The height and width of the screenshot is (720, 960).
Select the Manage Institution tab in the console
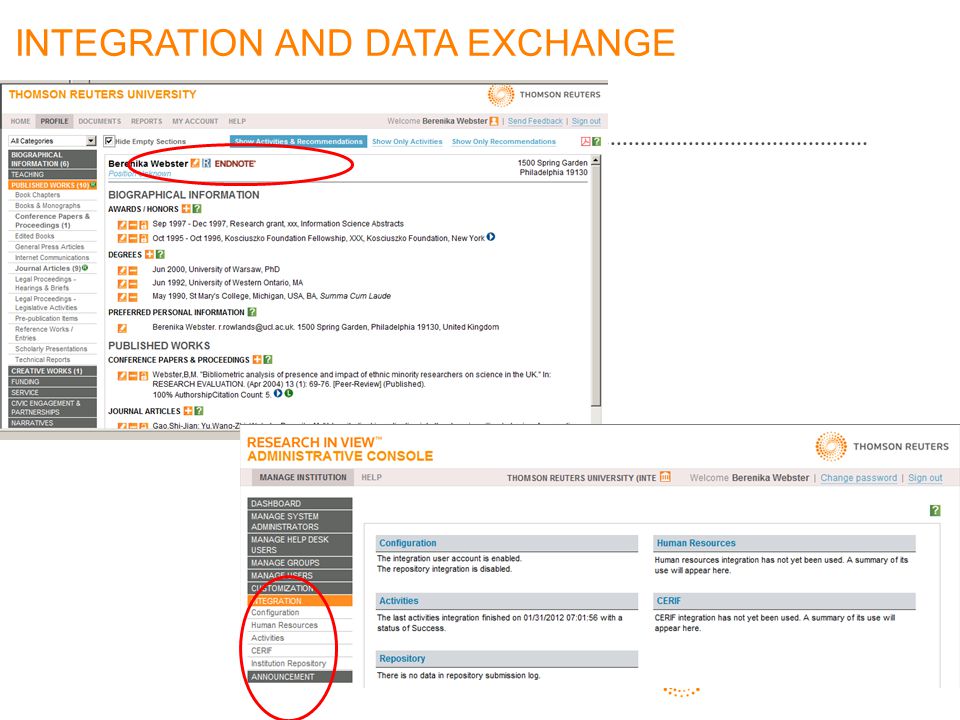303,477
